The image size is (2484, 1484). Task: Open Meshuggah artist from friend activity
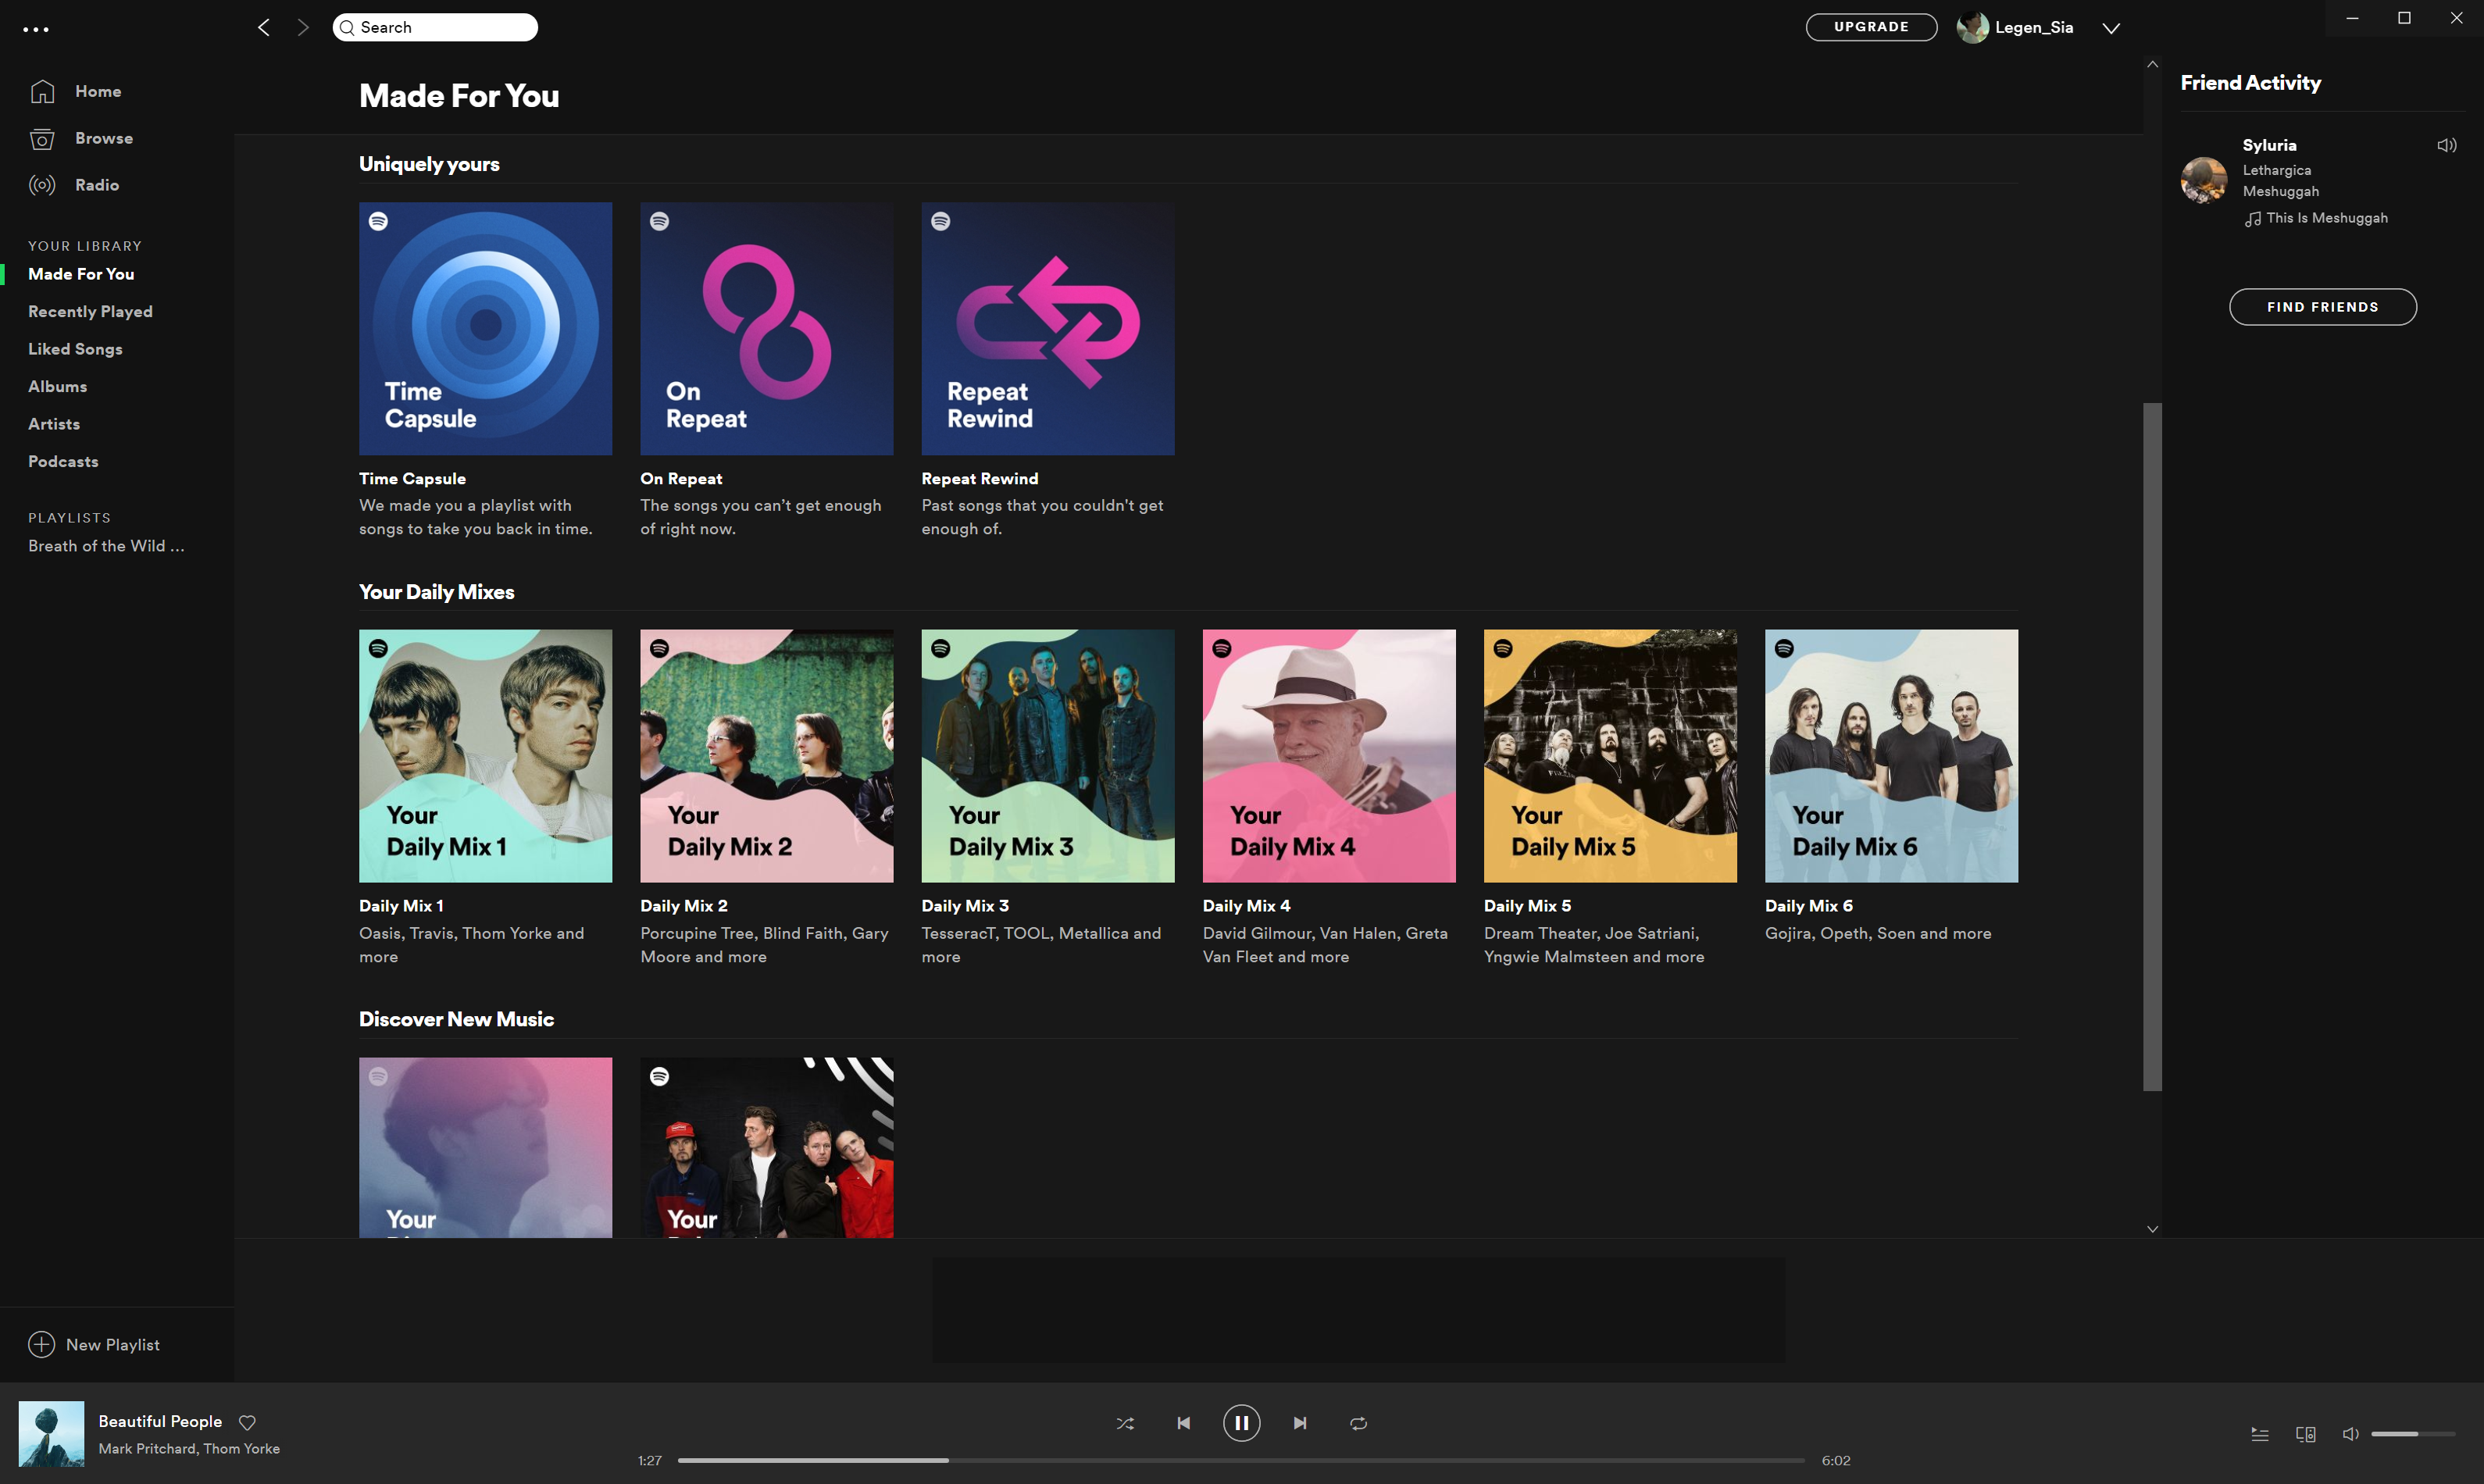coord(2280,191)
